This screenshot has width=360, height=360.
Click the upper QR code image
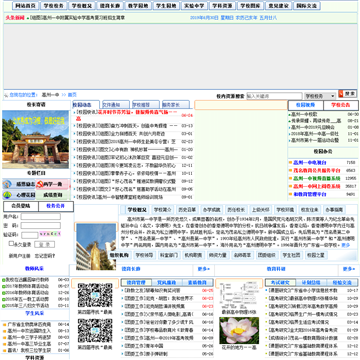(95, 295)
